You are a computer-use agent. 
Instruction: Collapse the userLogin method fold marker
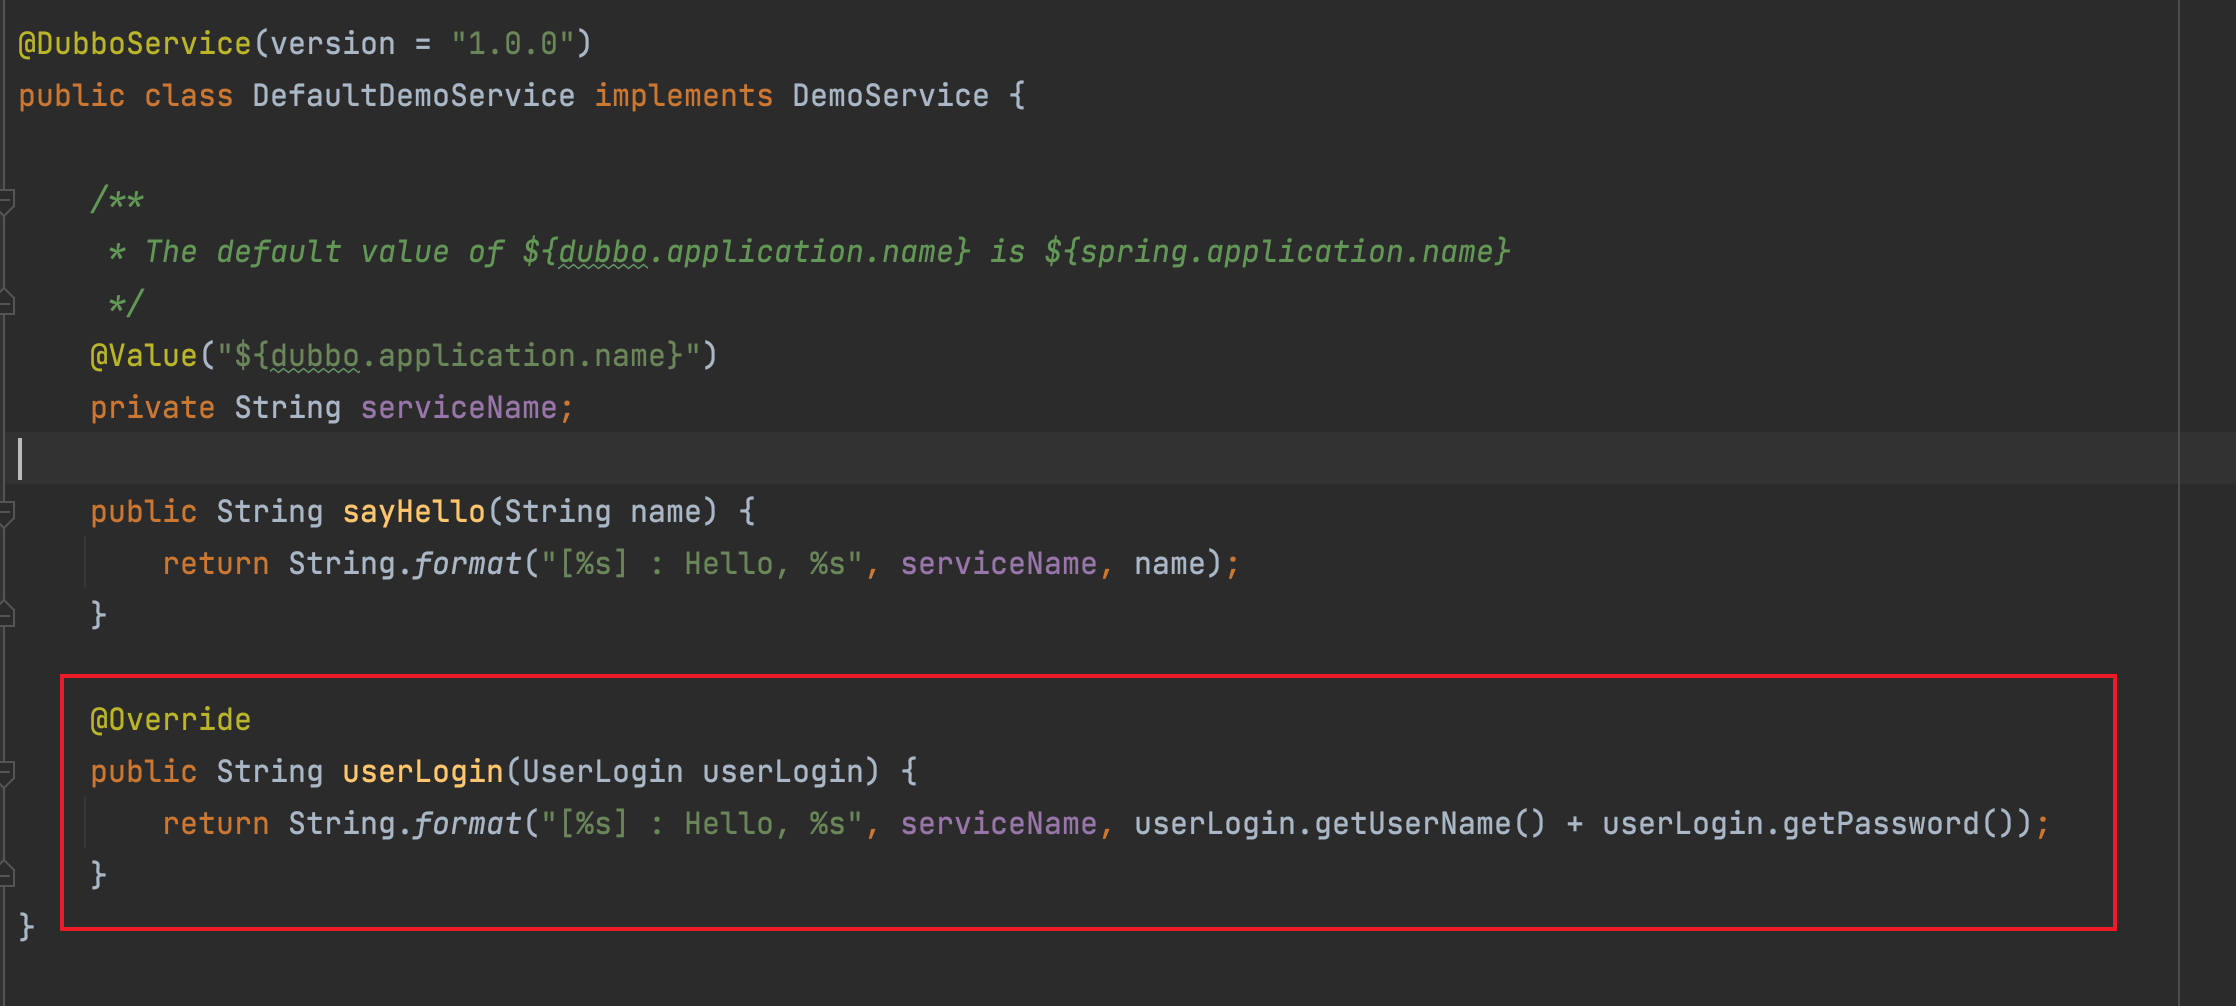pos(6,772)
